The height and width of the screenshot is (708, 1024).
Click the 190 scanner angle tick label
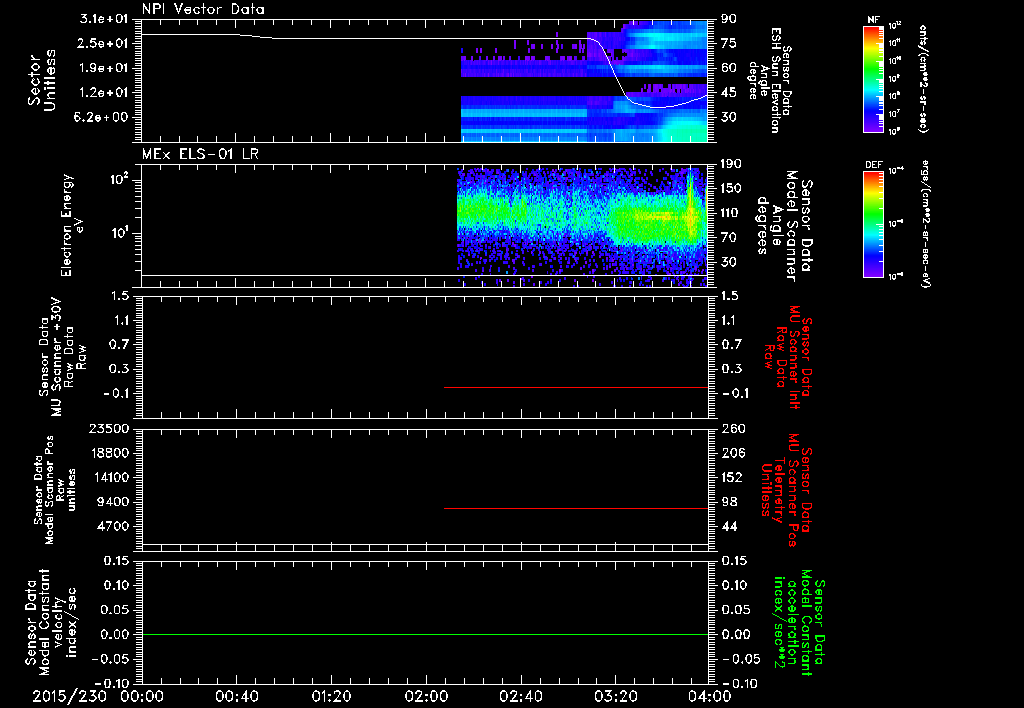731,163
